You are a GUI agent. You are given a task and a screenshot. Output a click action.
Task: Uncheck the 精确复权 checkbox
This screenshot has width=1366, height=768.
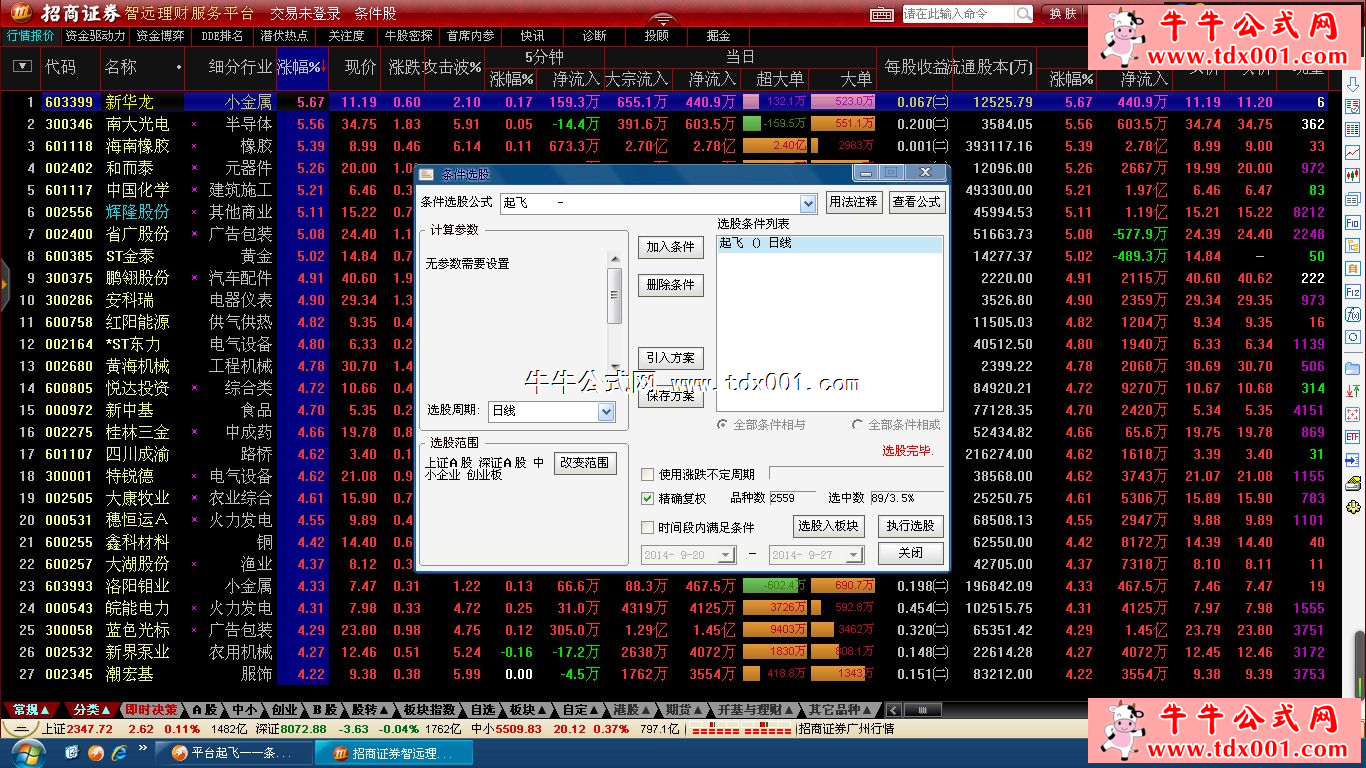[647, 498]
